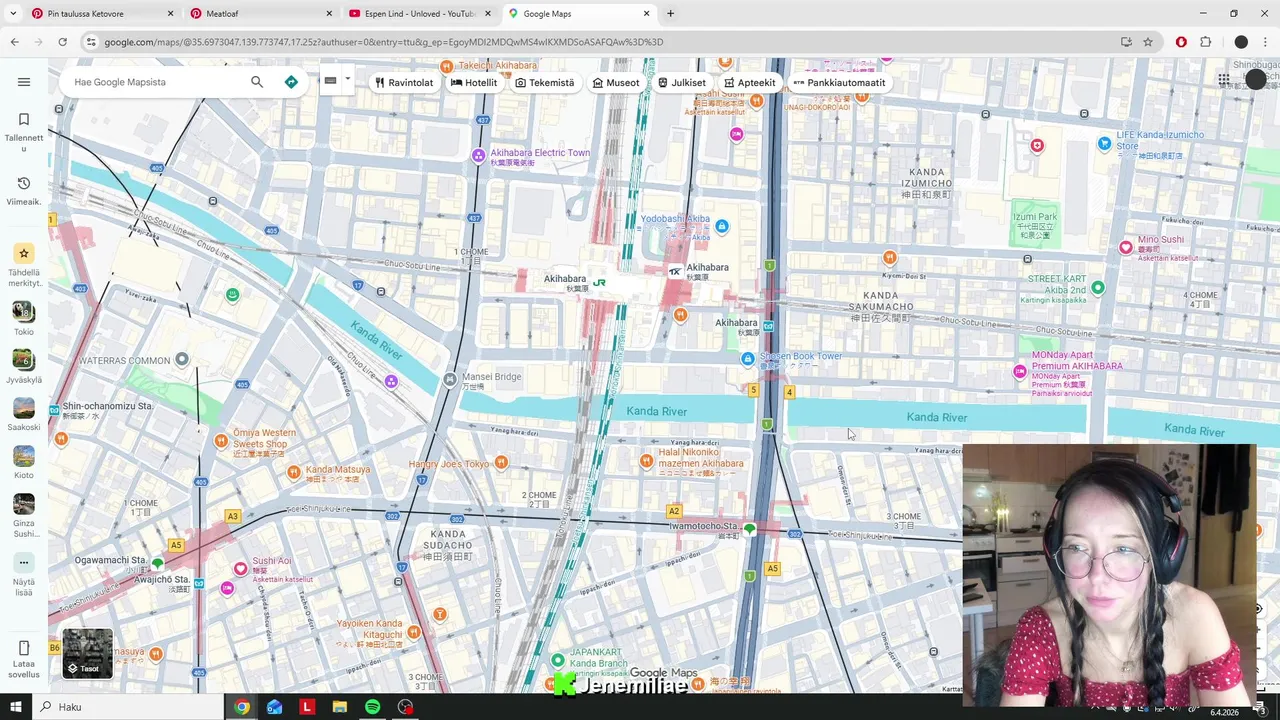Click the Shosen Book Tower pin
The width and height of the screenshot is (1280, 720).
(x=748, y=359)
